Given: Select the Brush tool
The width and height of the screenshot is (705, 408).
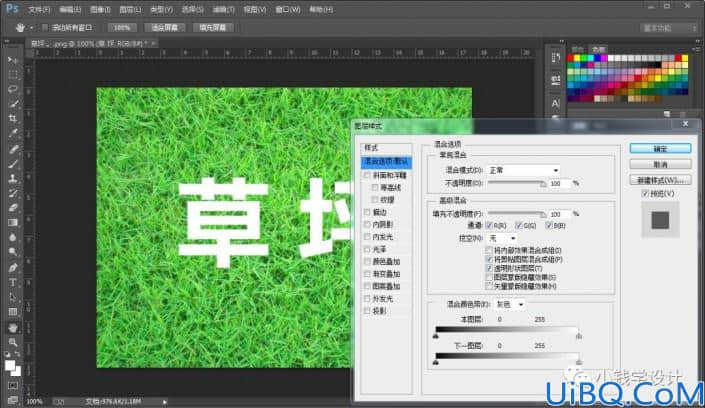Looking at the screenshot, I should click(x=13, y=164).
